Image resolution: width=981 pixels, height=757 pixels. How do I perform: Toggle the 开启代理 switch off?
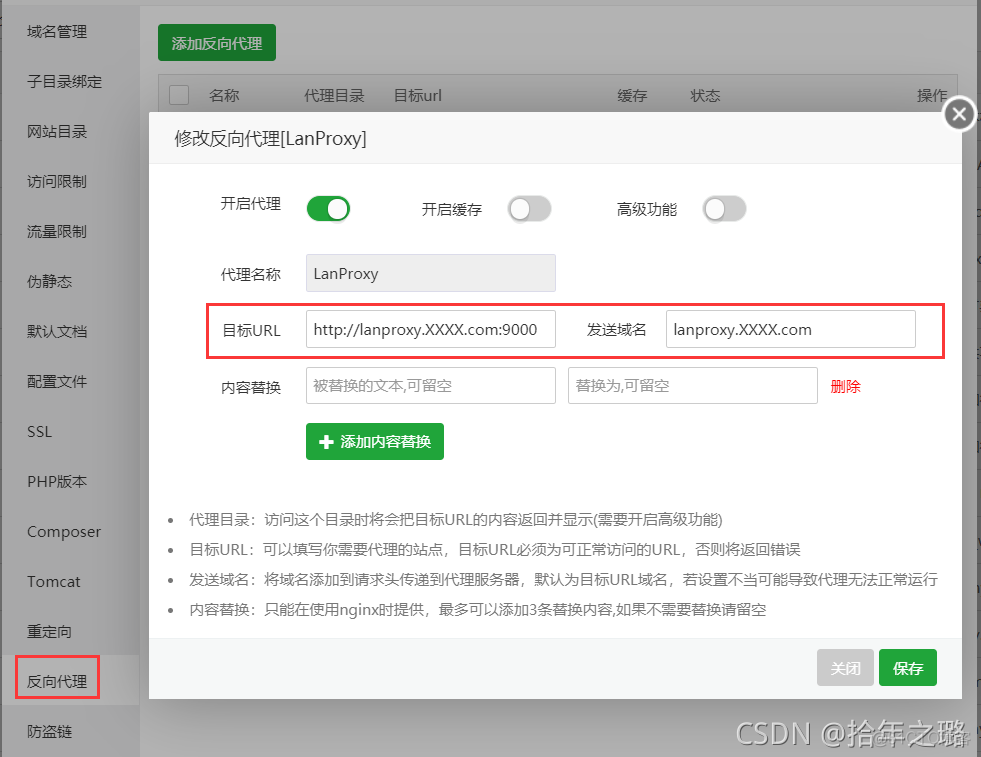[328, 208]
